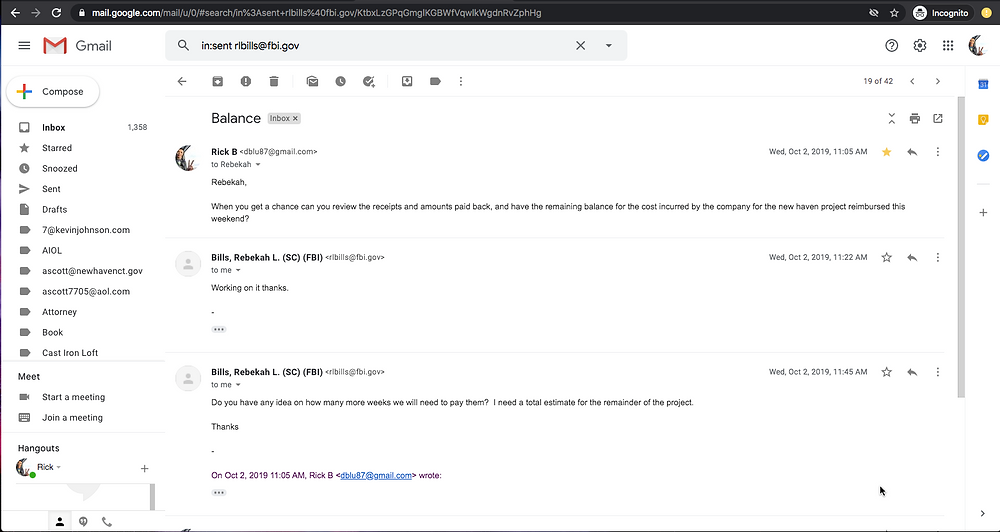The width and height of the screenshot is (1000, 532).
Task: Collapse all messages in thread
Action: 892,119
